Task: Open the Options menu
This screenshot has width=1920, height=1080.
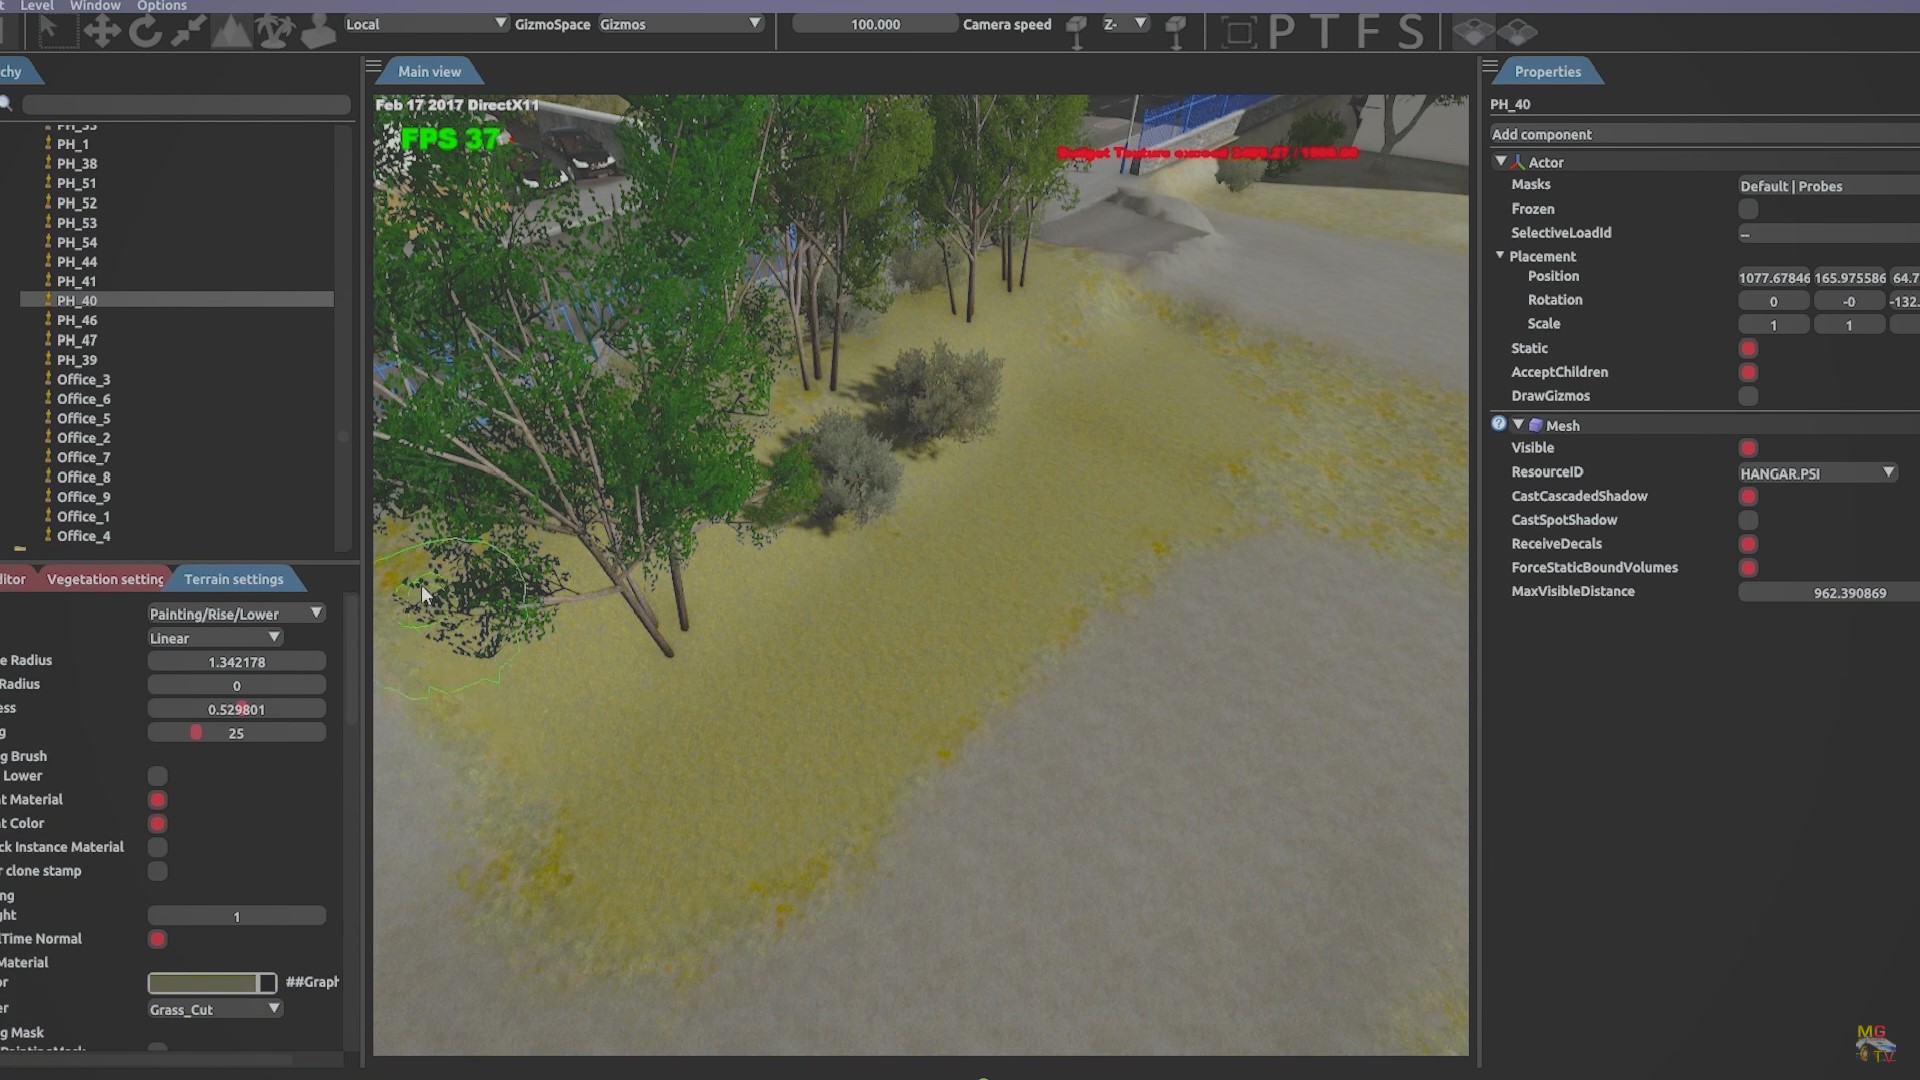Action: 162,6
